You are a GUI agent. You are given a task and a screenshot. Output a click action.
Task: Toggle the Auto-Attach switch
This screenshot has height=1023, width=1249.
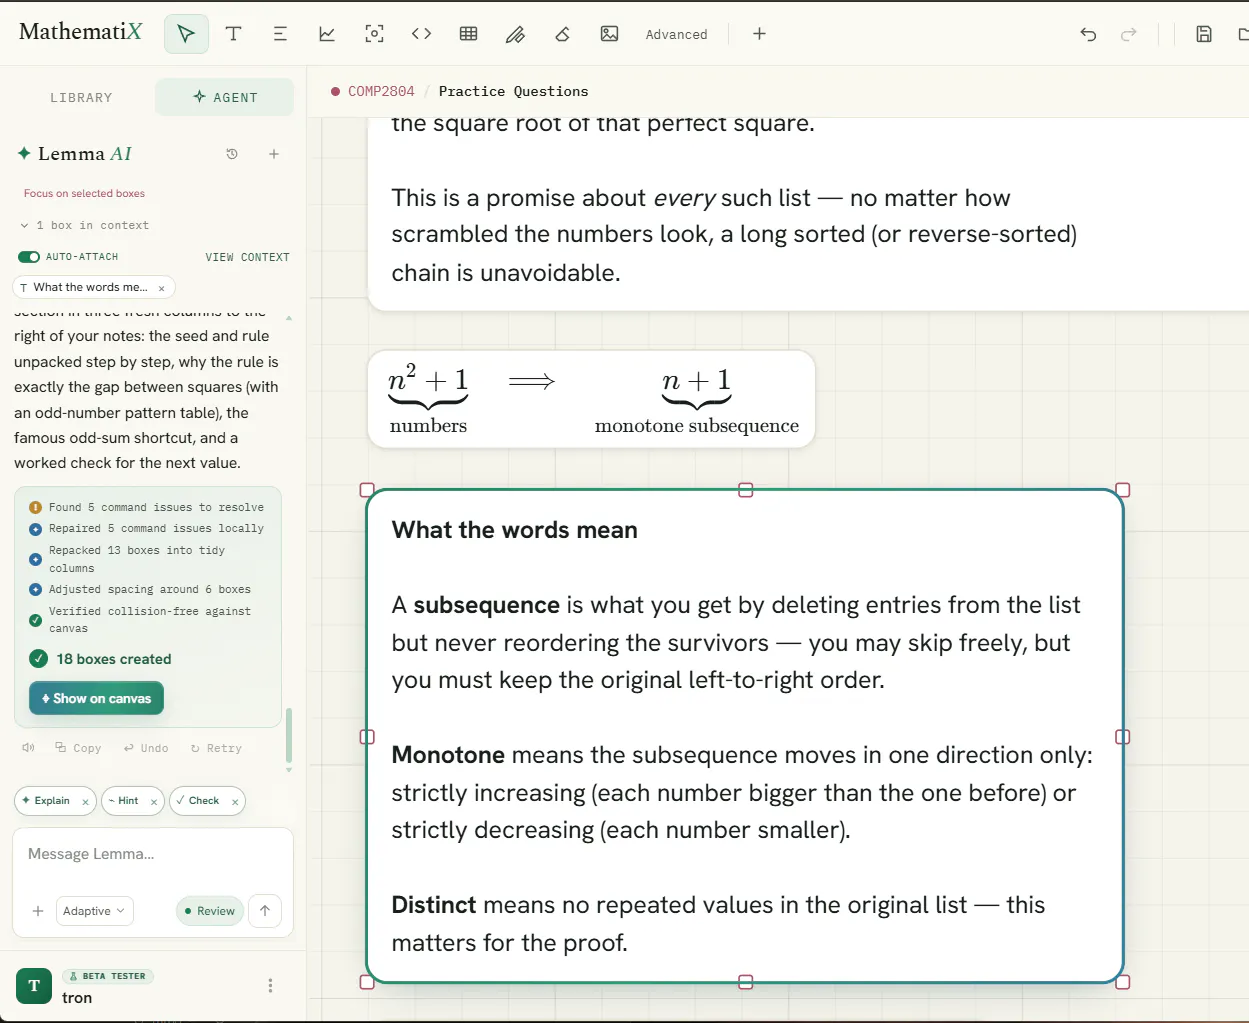click(29, 257)
